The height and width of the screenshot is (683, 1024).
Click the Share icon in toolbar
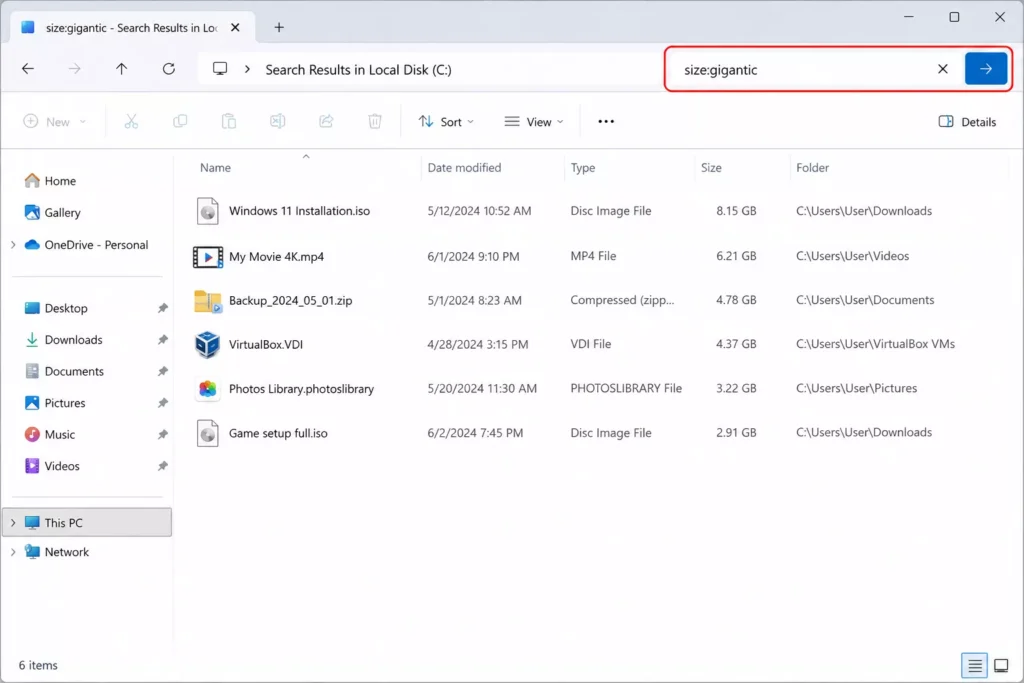point(326,121)
